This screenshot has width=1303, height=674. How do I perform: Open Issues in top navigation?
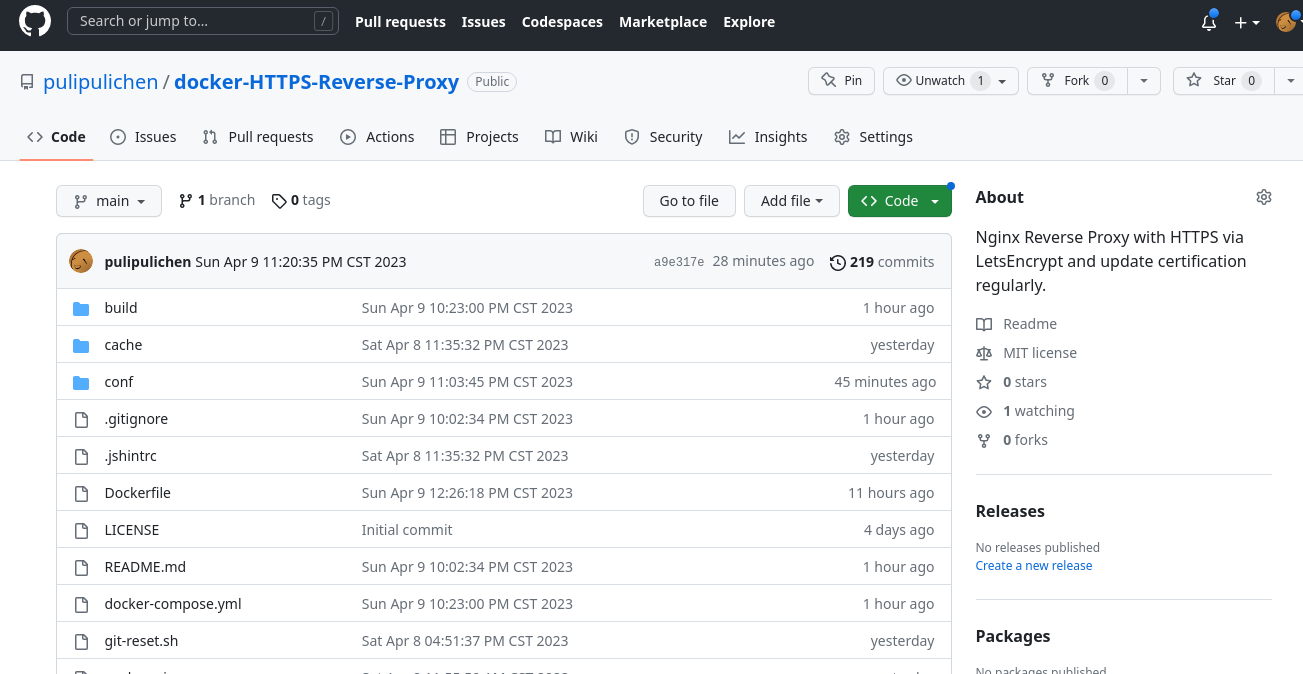tap(483, 22)
